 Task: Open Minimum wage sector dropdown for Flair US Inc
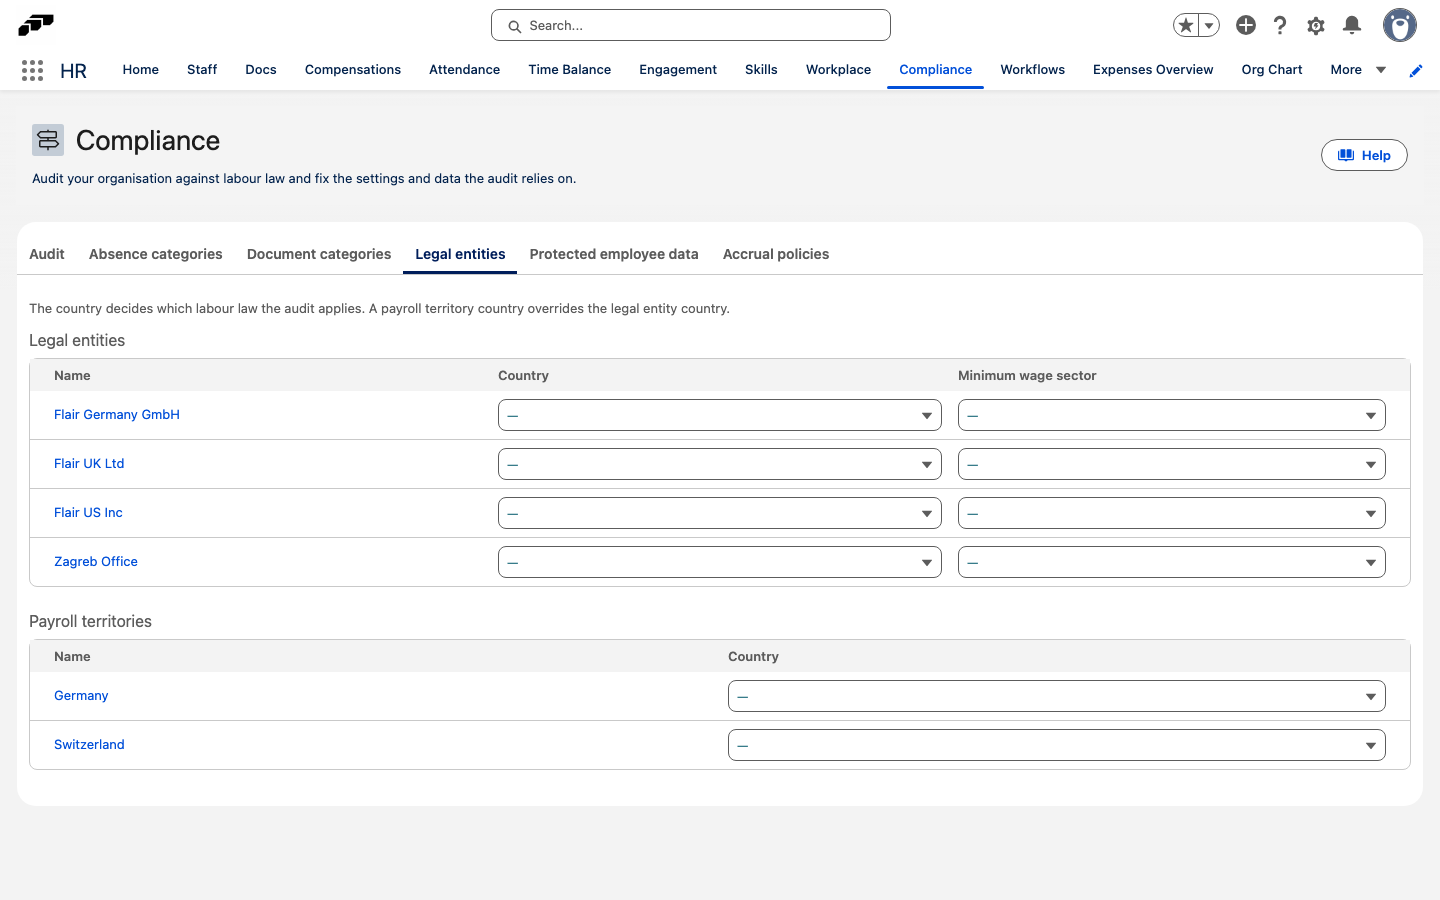pos(1172,513)
